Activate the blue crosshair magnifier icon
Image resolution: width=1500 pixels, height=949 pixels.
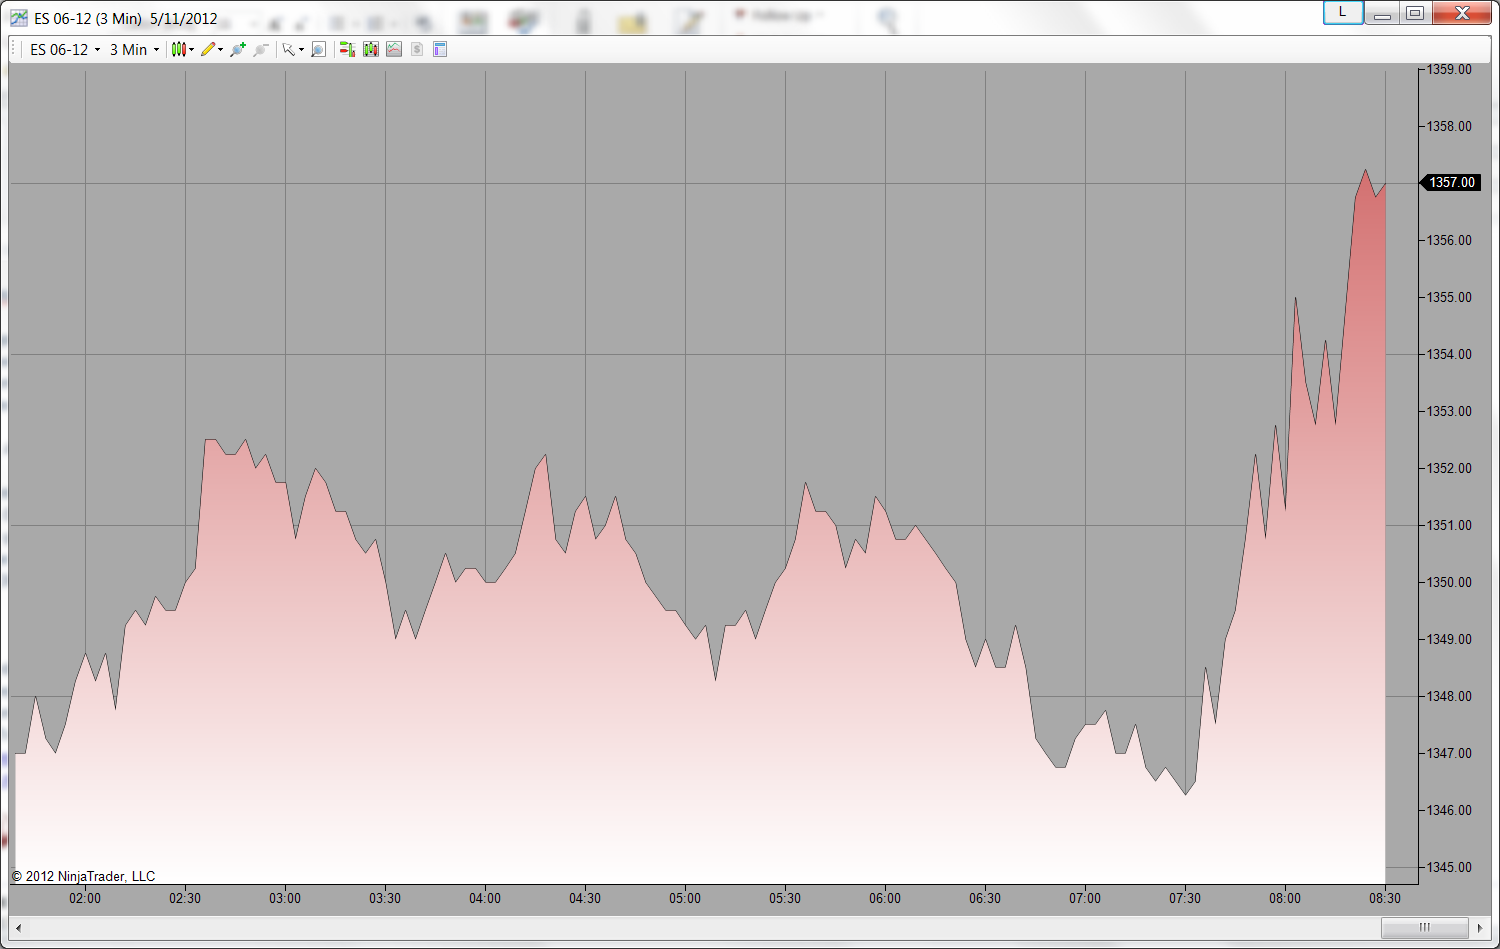click(x=319, y=49)
